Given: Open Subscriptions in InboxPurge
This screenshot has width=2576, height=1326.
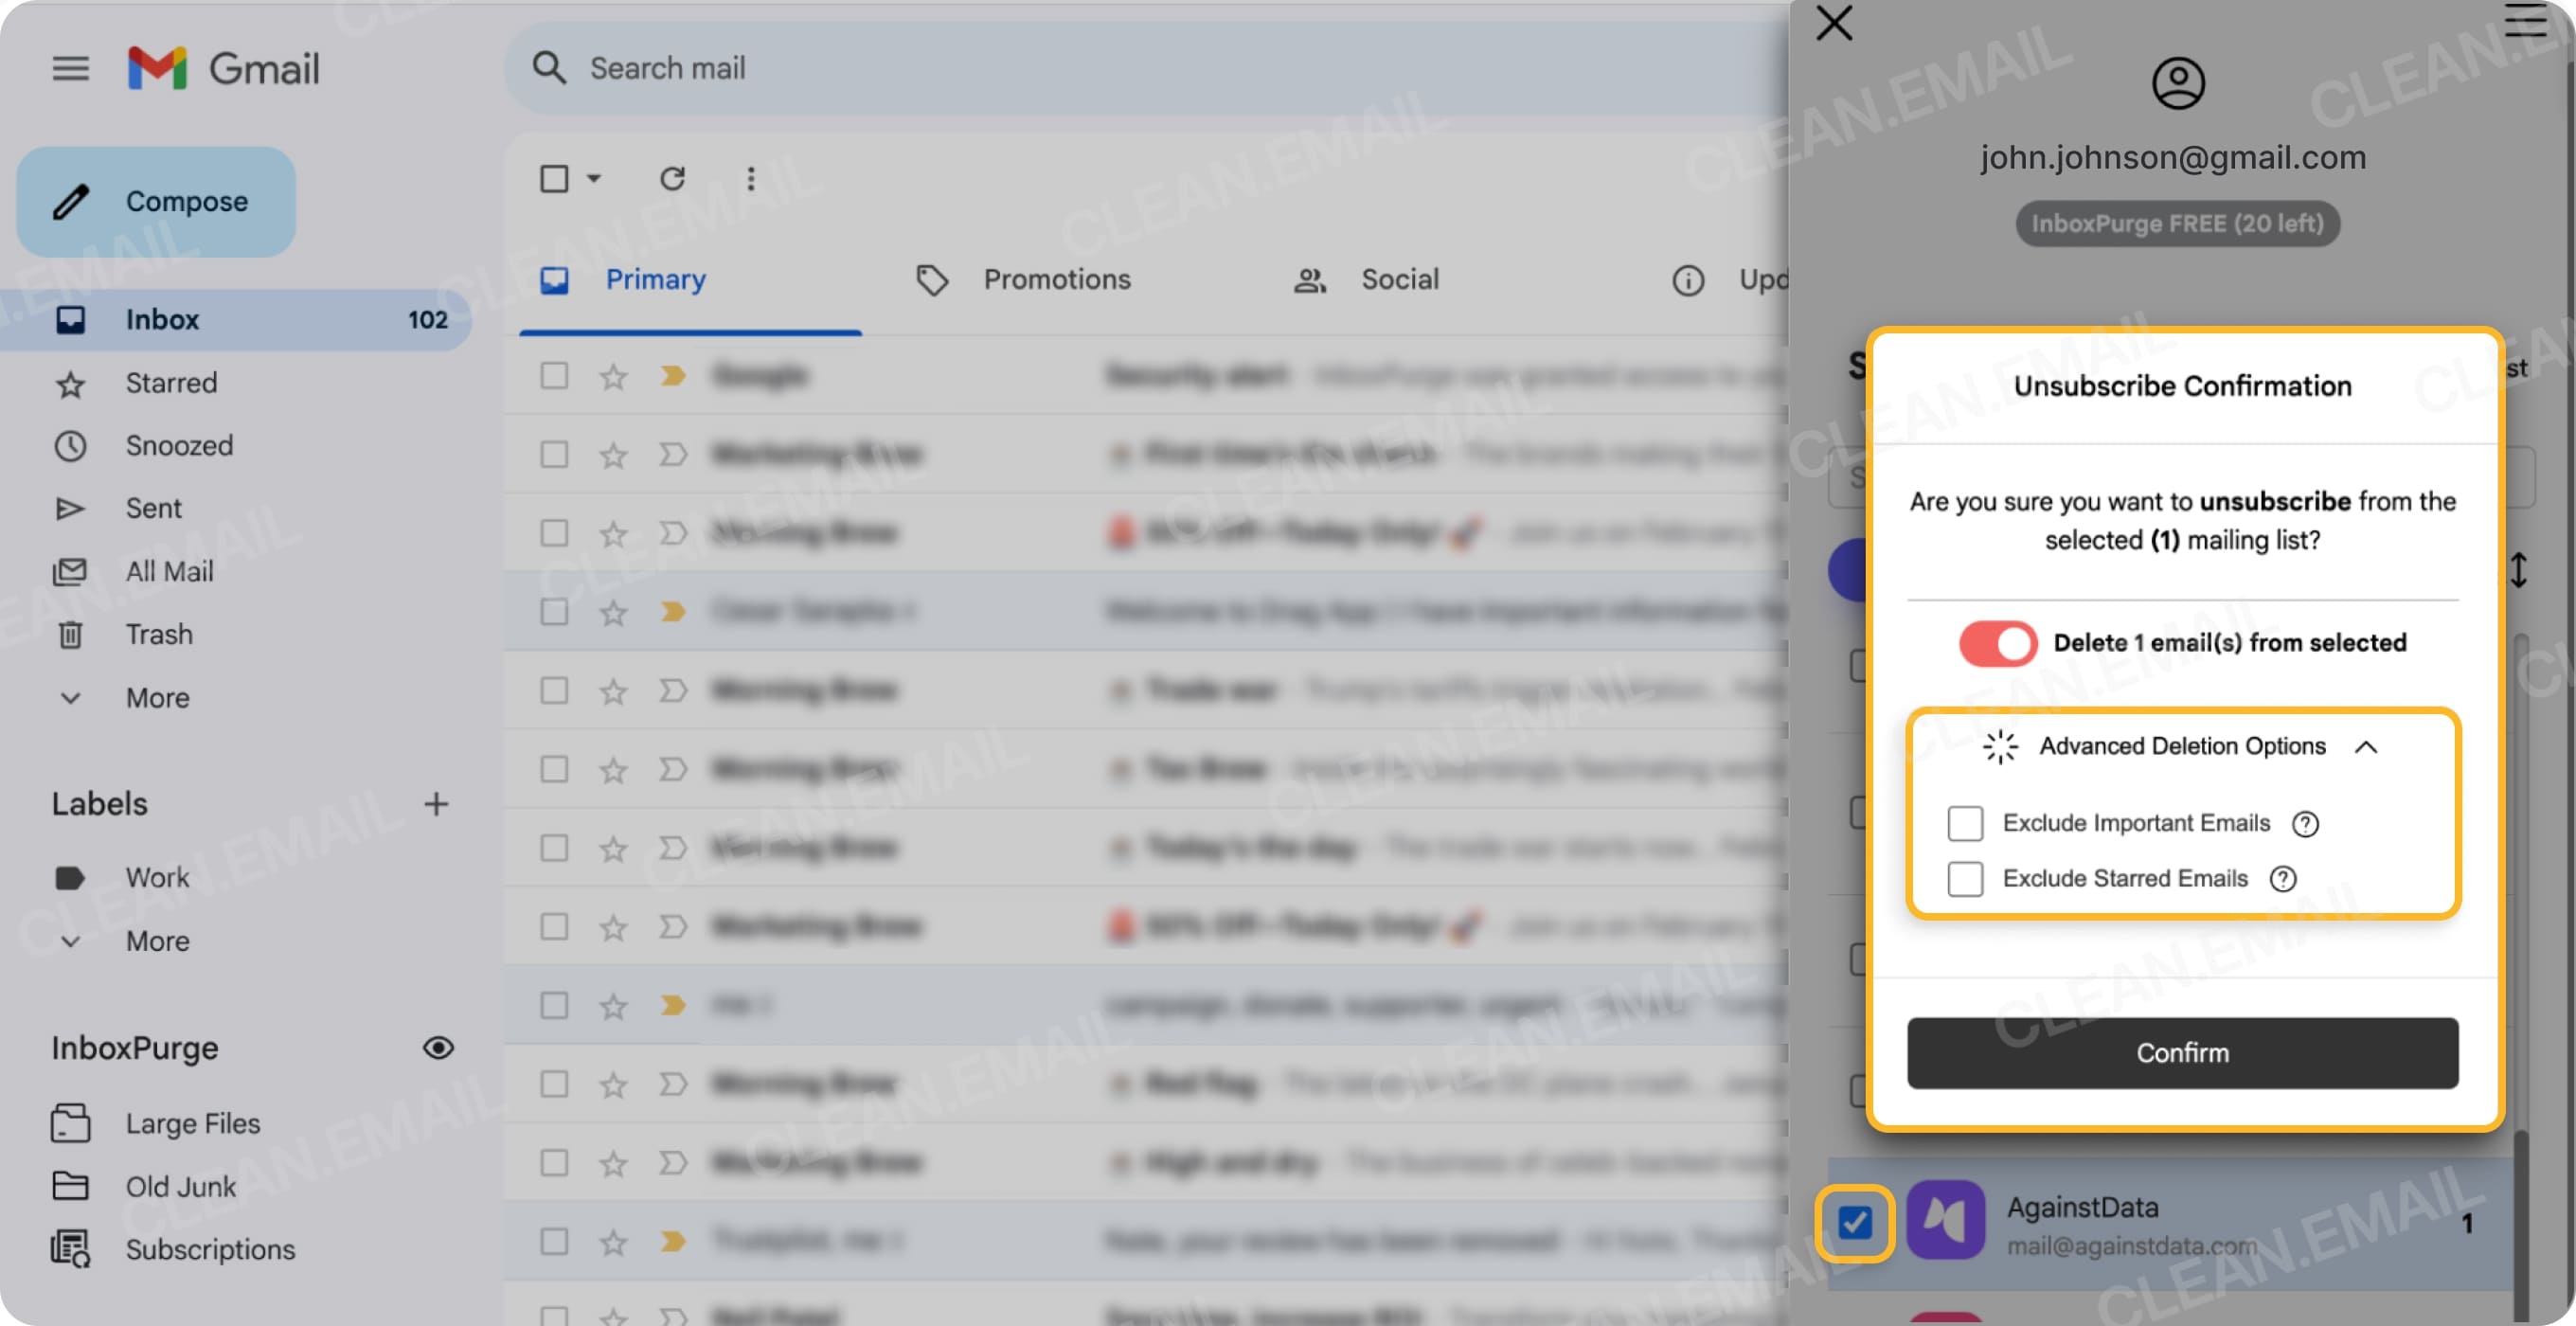Looking at the screenshot, I should pyautogui.click(x=210, y=1249).
